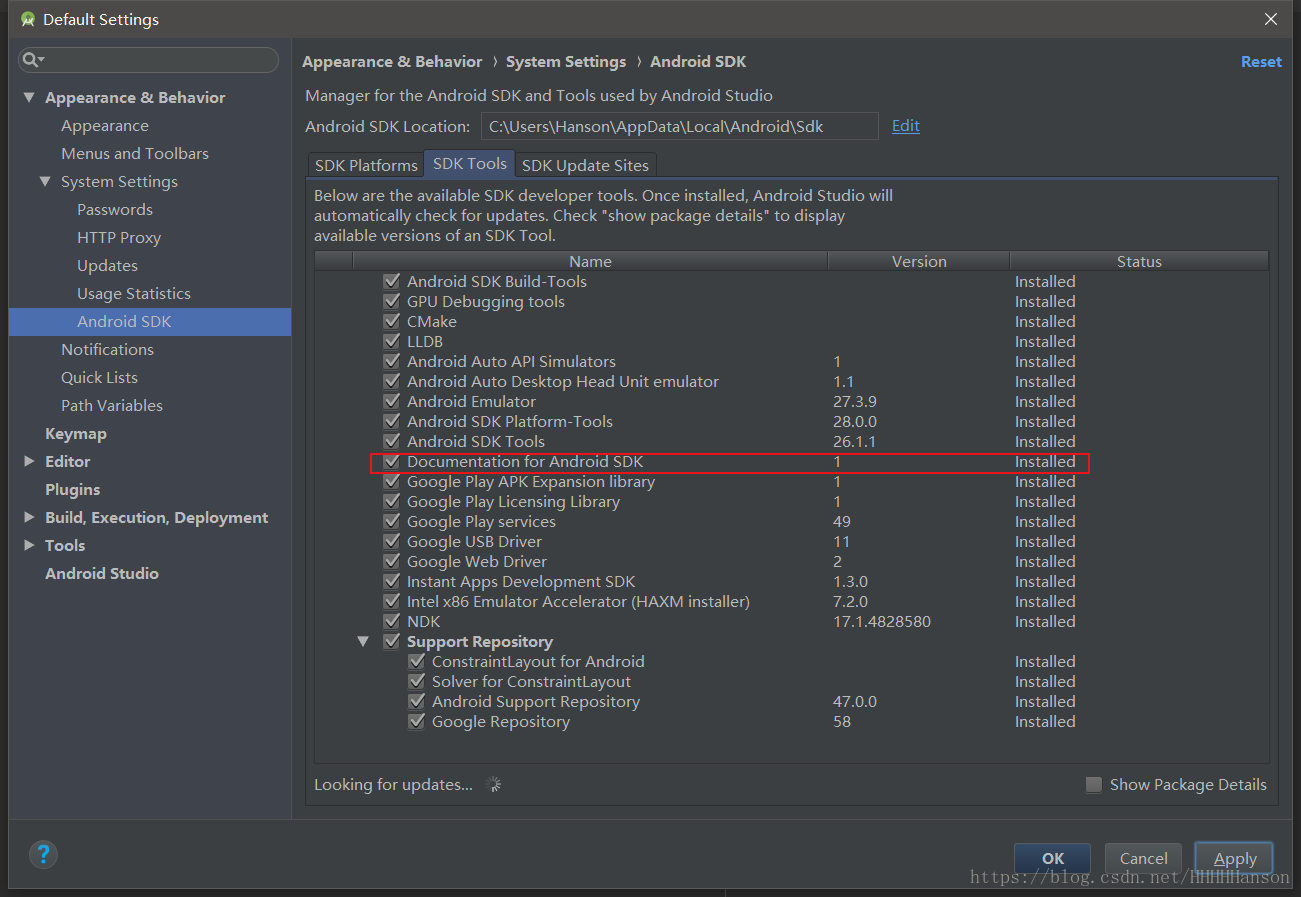Toggle Support Repository checkbox
Image resolution: width=1301 pixels, height=897 pixels.
coord(392,641)
